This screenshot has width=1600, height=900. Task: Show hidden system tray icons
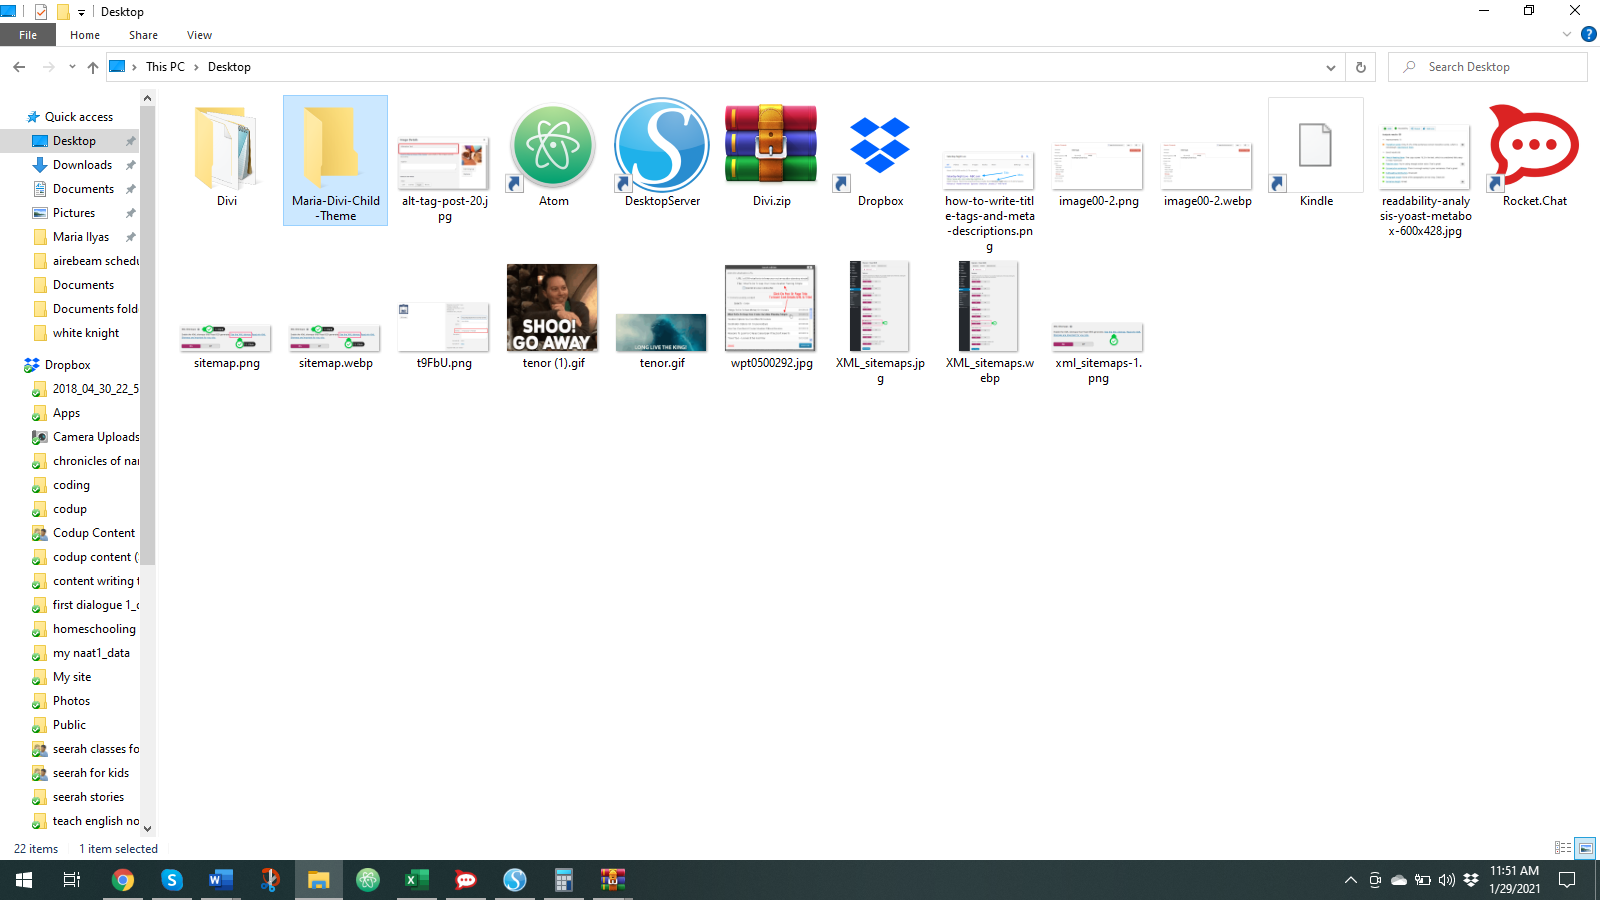tap(1351, 880)
